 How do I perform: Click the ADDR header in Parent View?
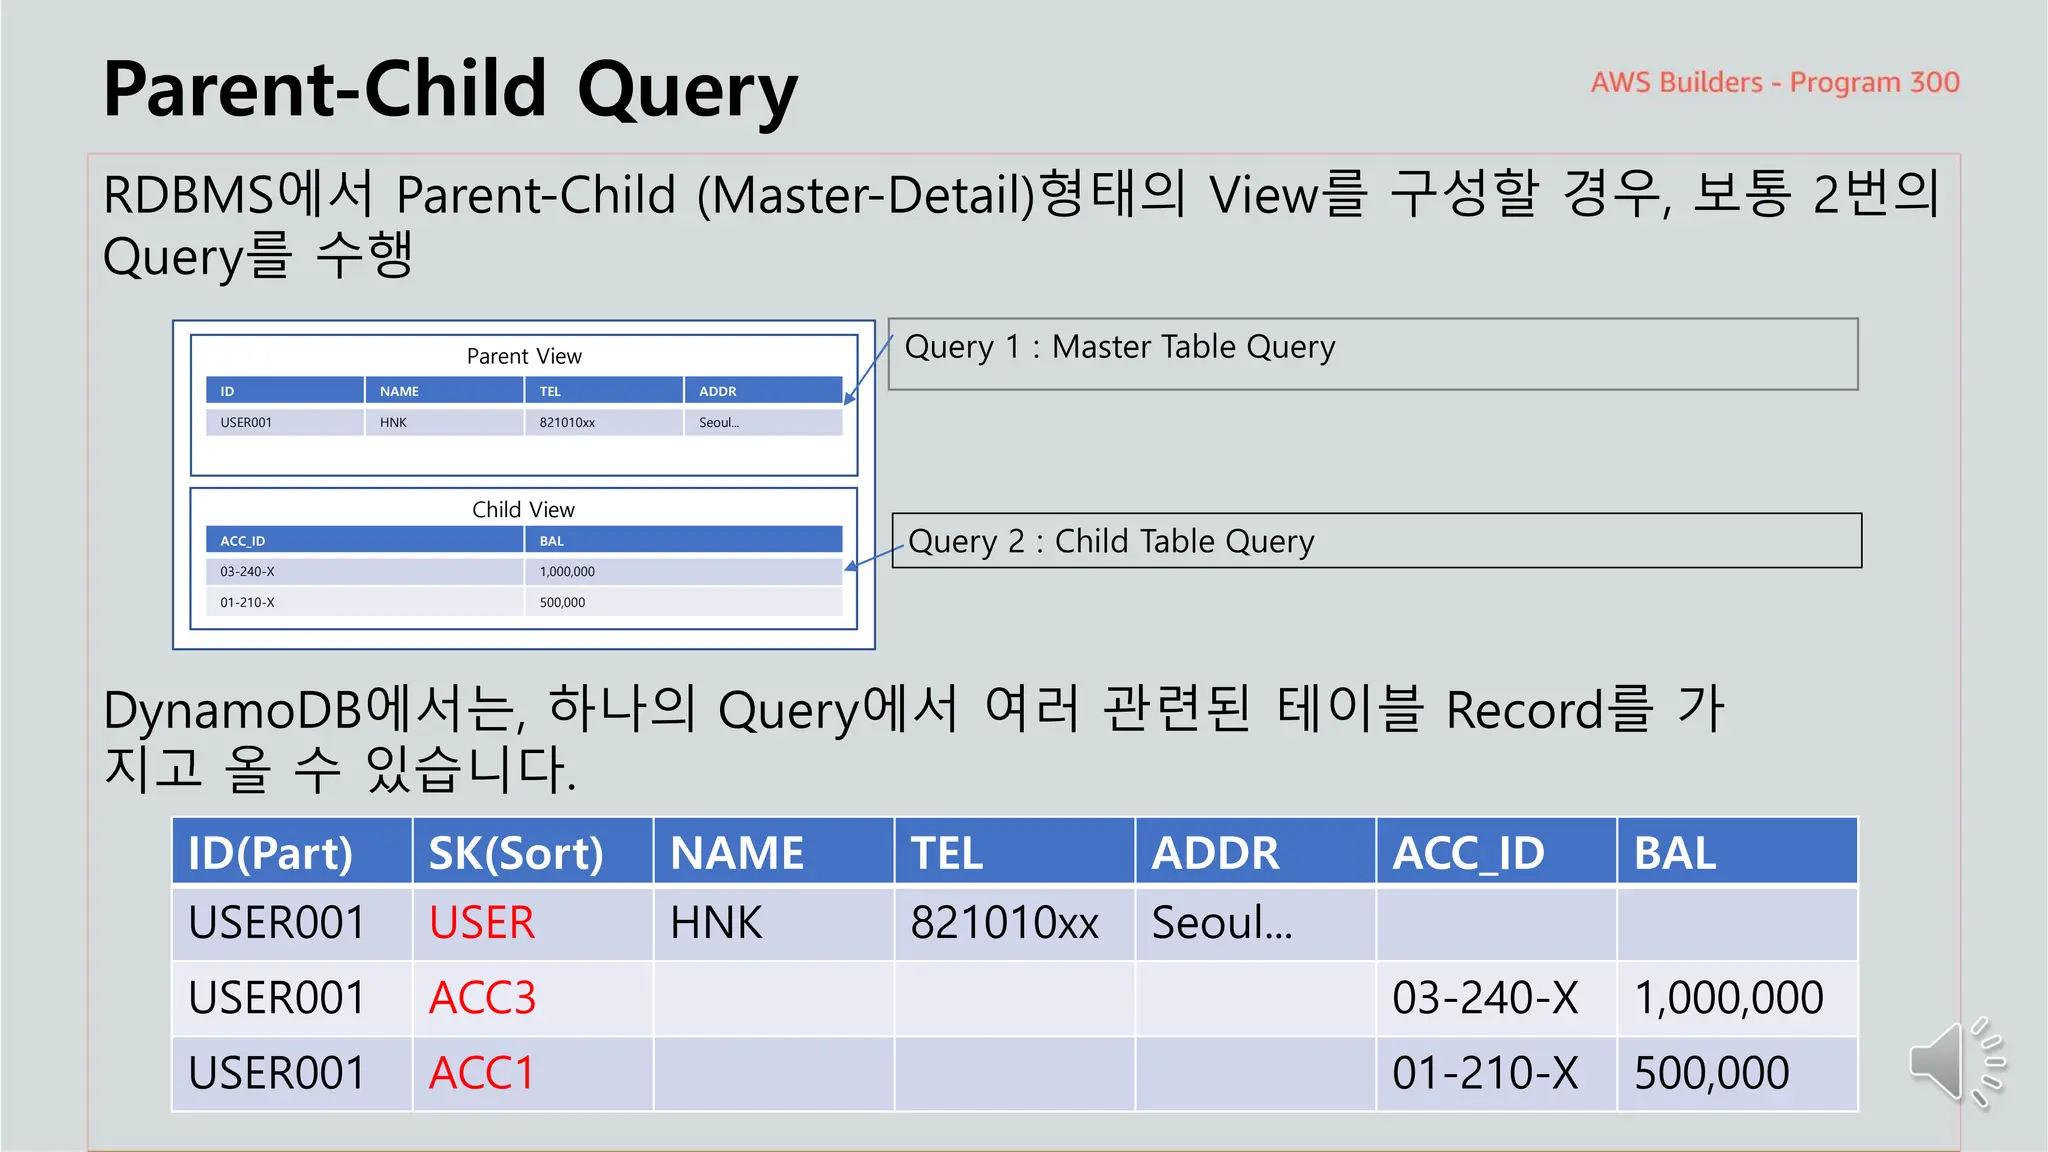[x=764, y=391]
